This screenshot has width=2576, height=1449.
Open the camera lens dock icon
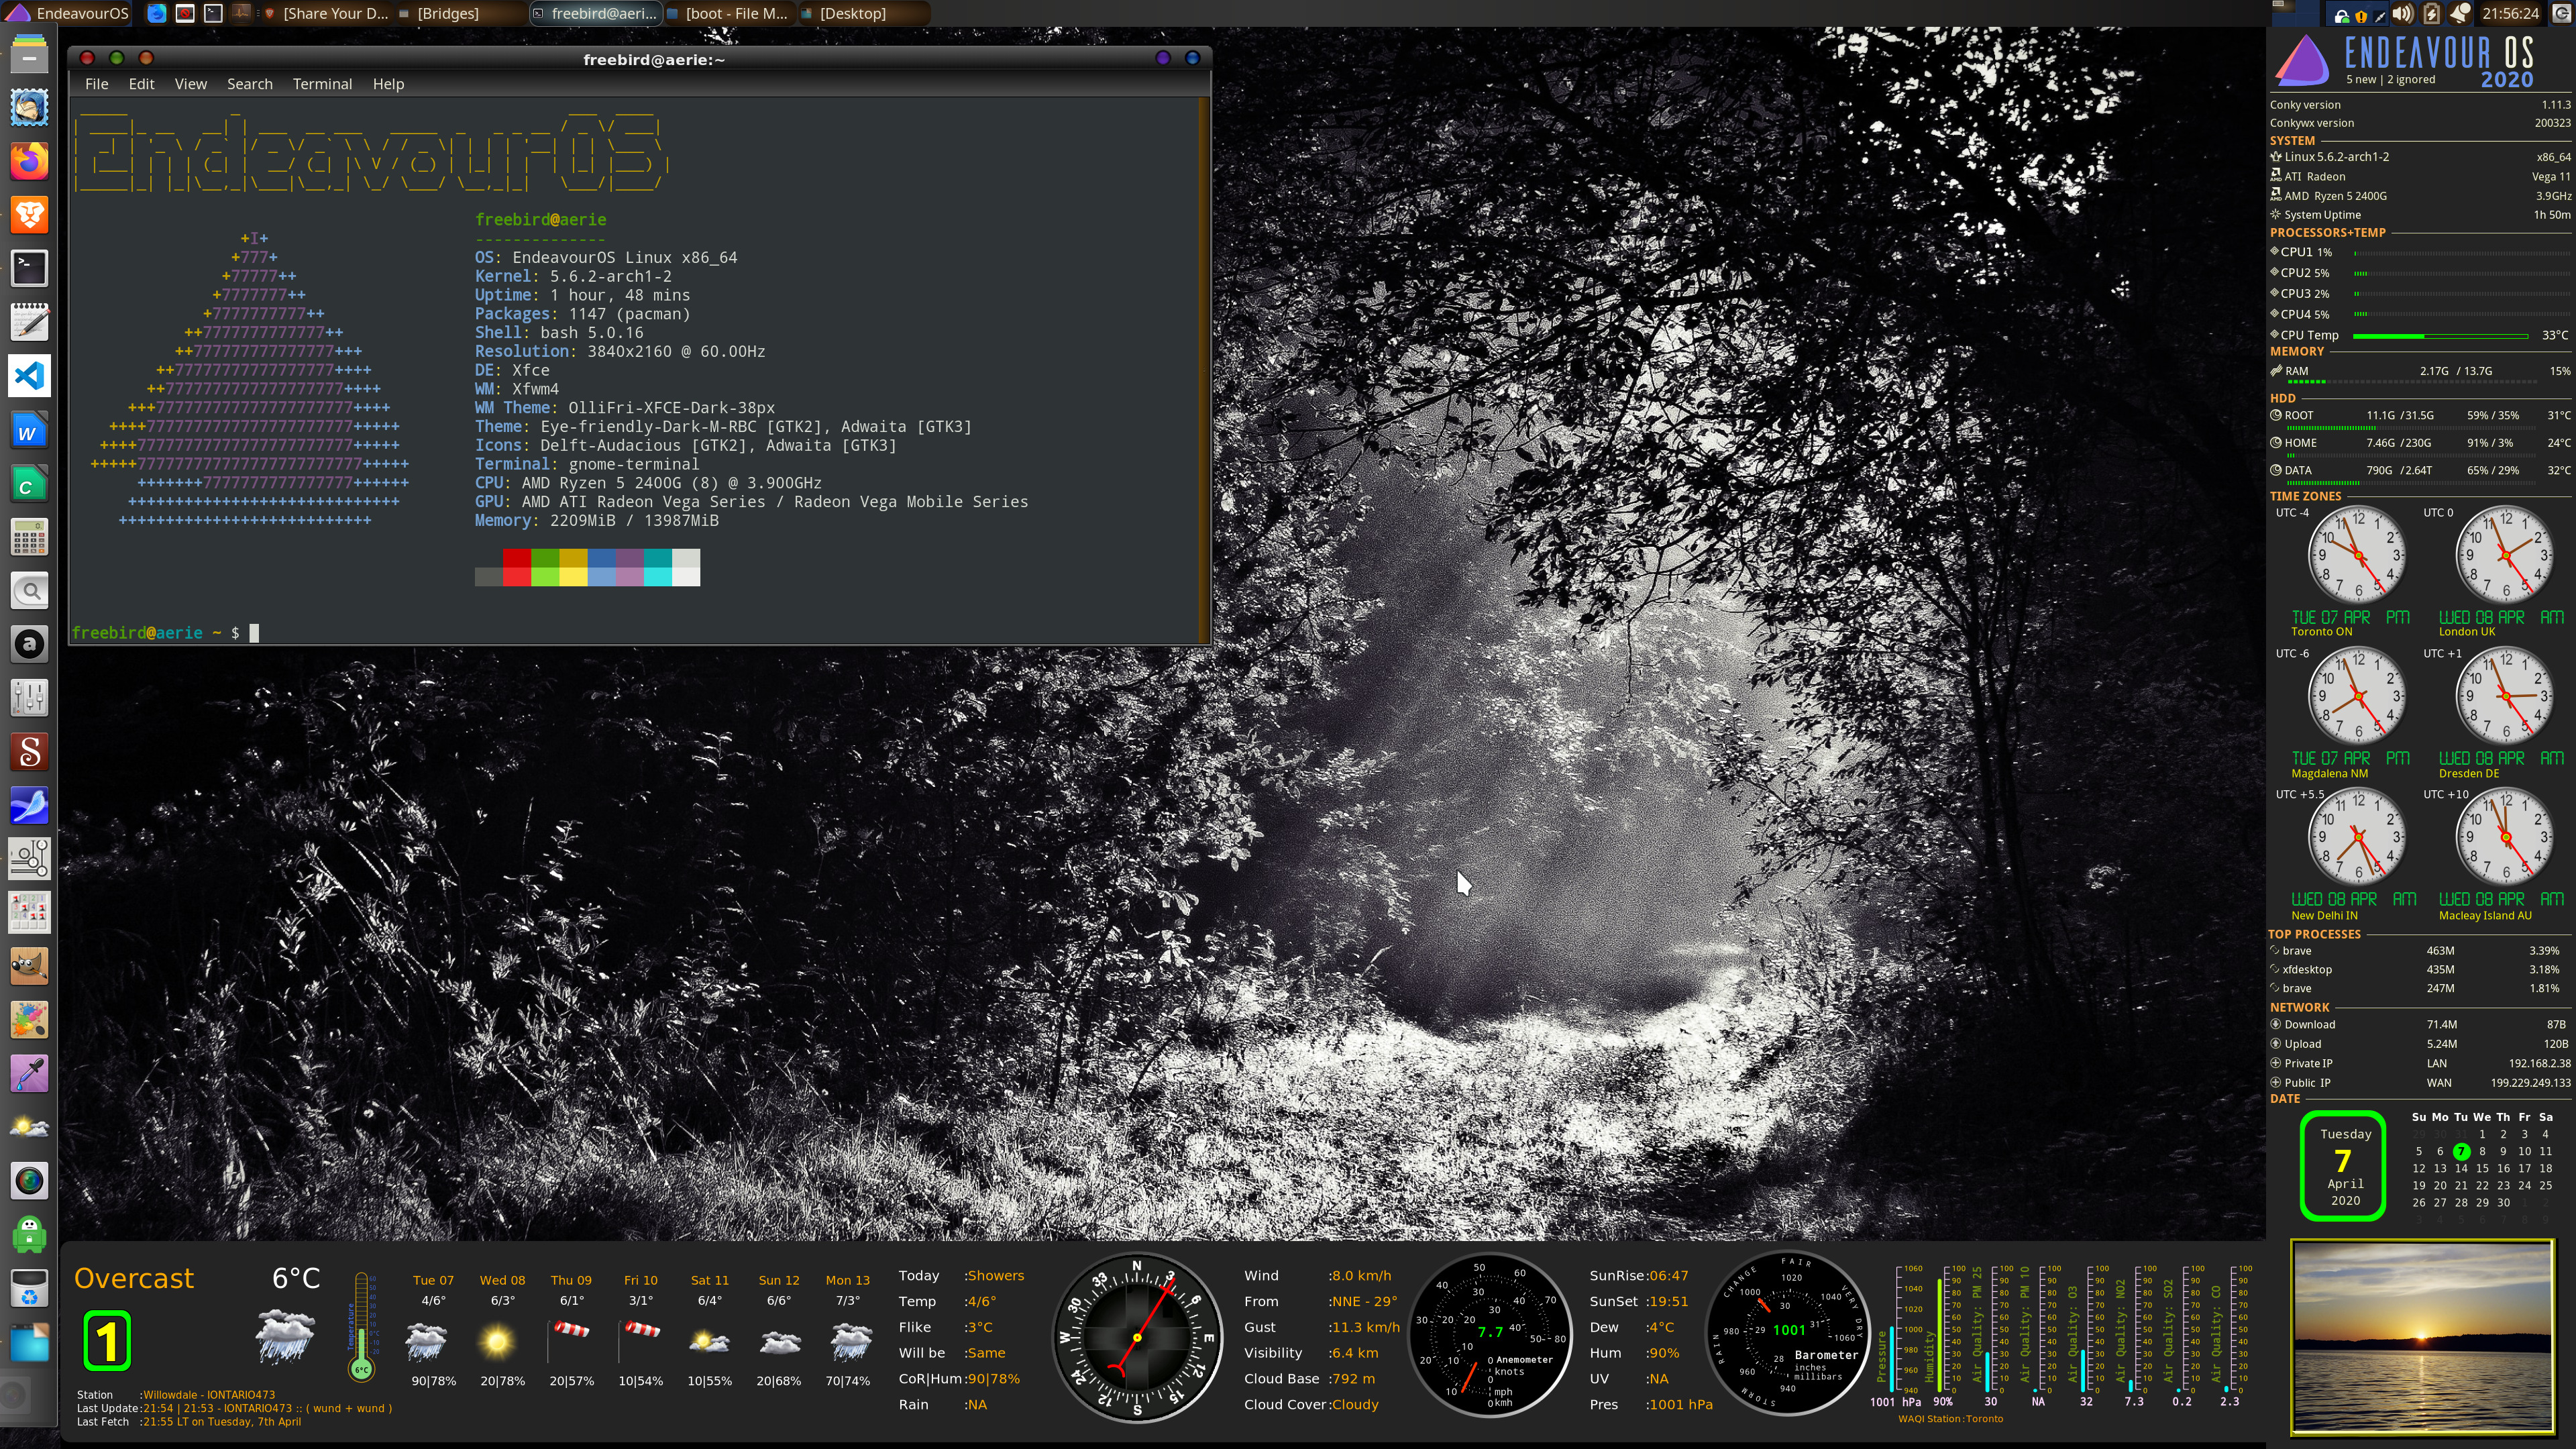click(x=29, y=1181)
